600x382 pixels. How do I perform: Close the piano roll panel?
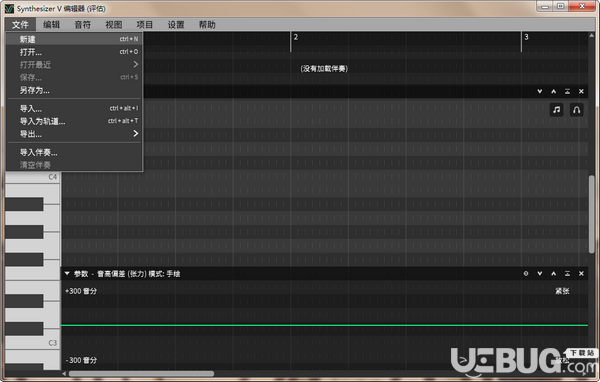(x=581, y=91)
